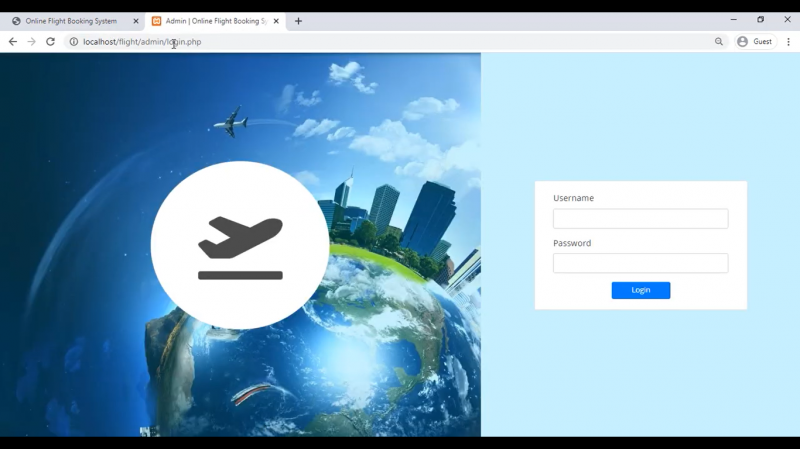Click the Username label
The image size is (800, 449).
pos(573,198)
